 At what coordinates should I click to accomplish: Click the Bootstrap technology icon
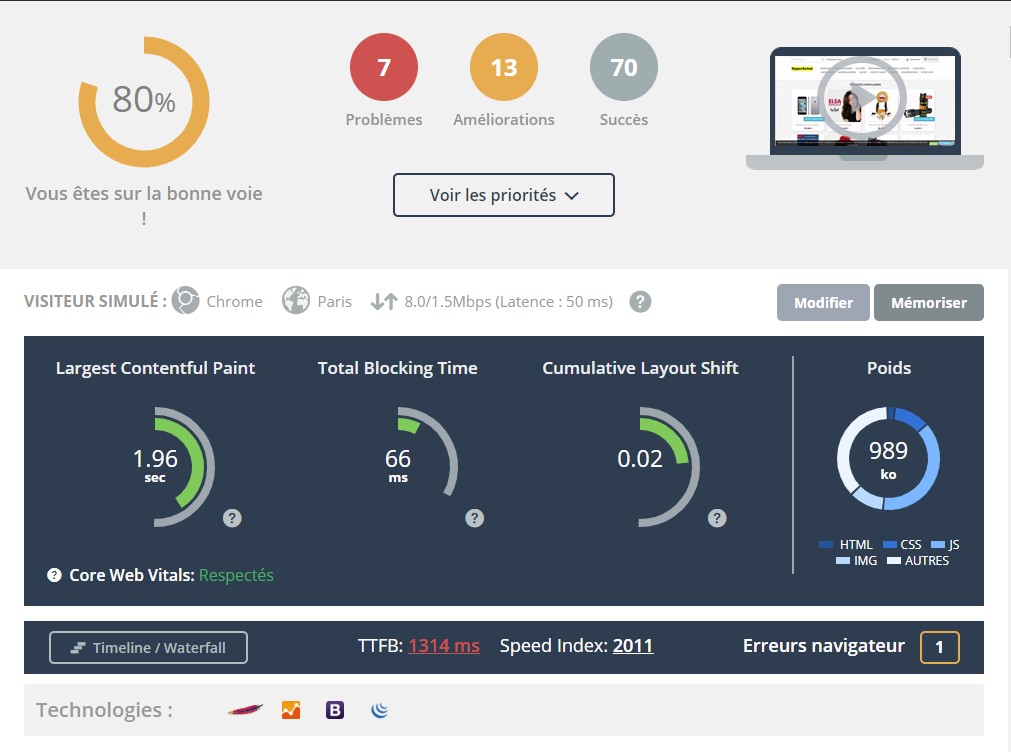pyautogui.click(x=335, y=710)
